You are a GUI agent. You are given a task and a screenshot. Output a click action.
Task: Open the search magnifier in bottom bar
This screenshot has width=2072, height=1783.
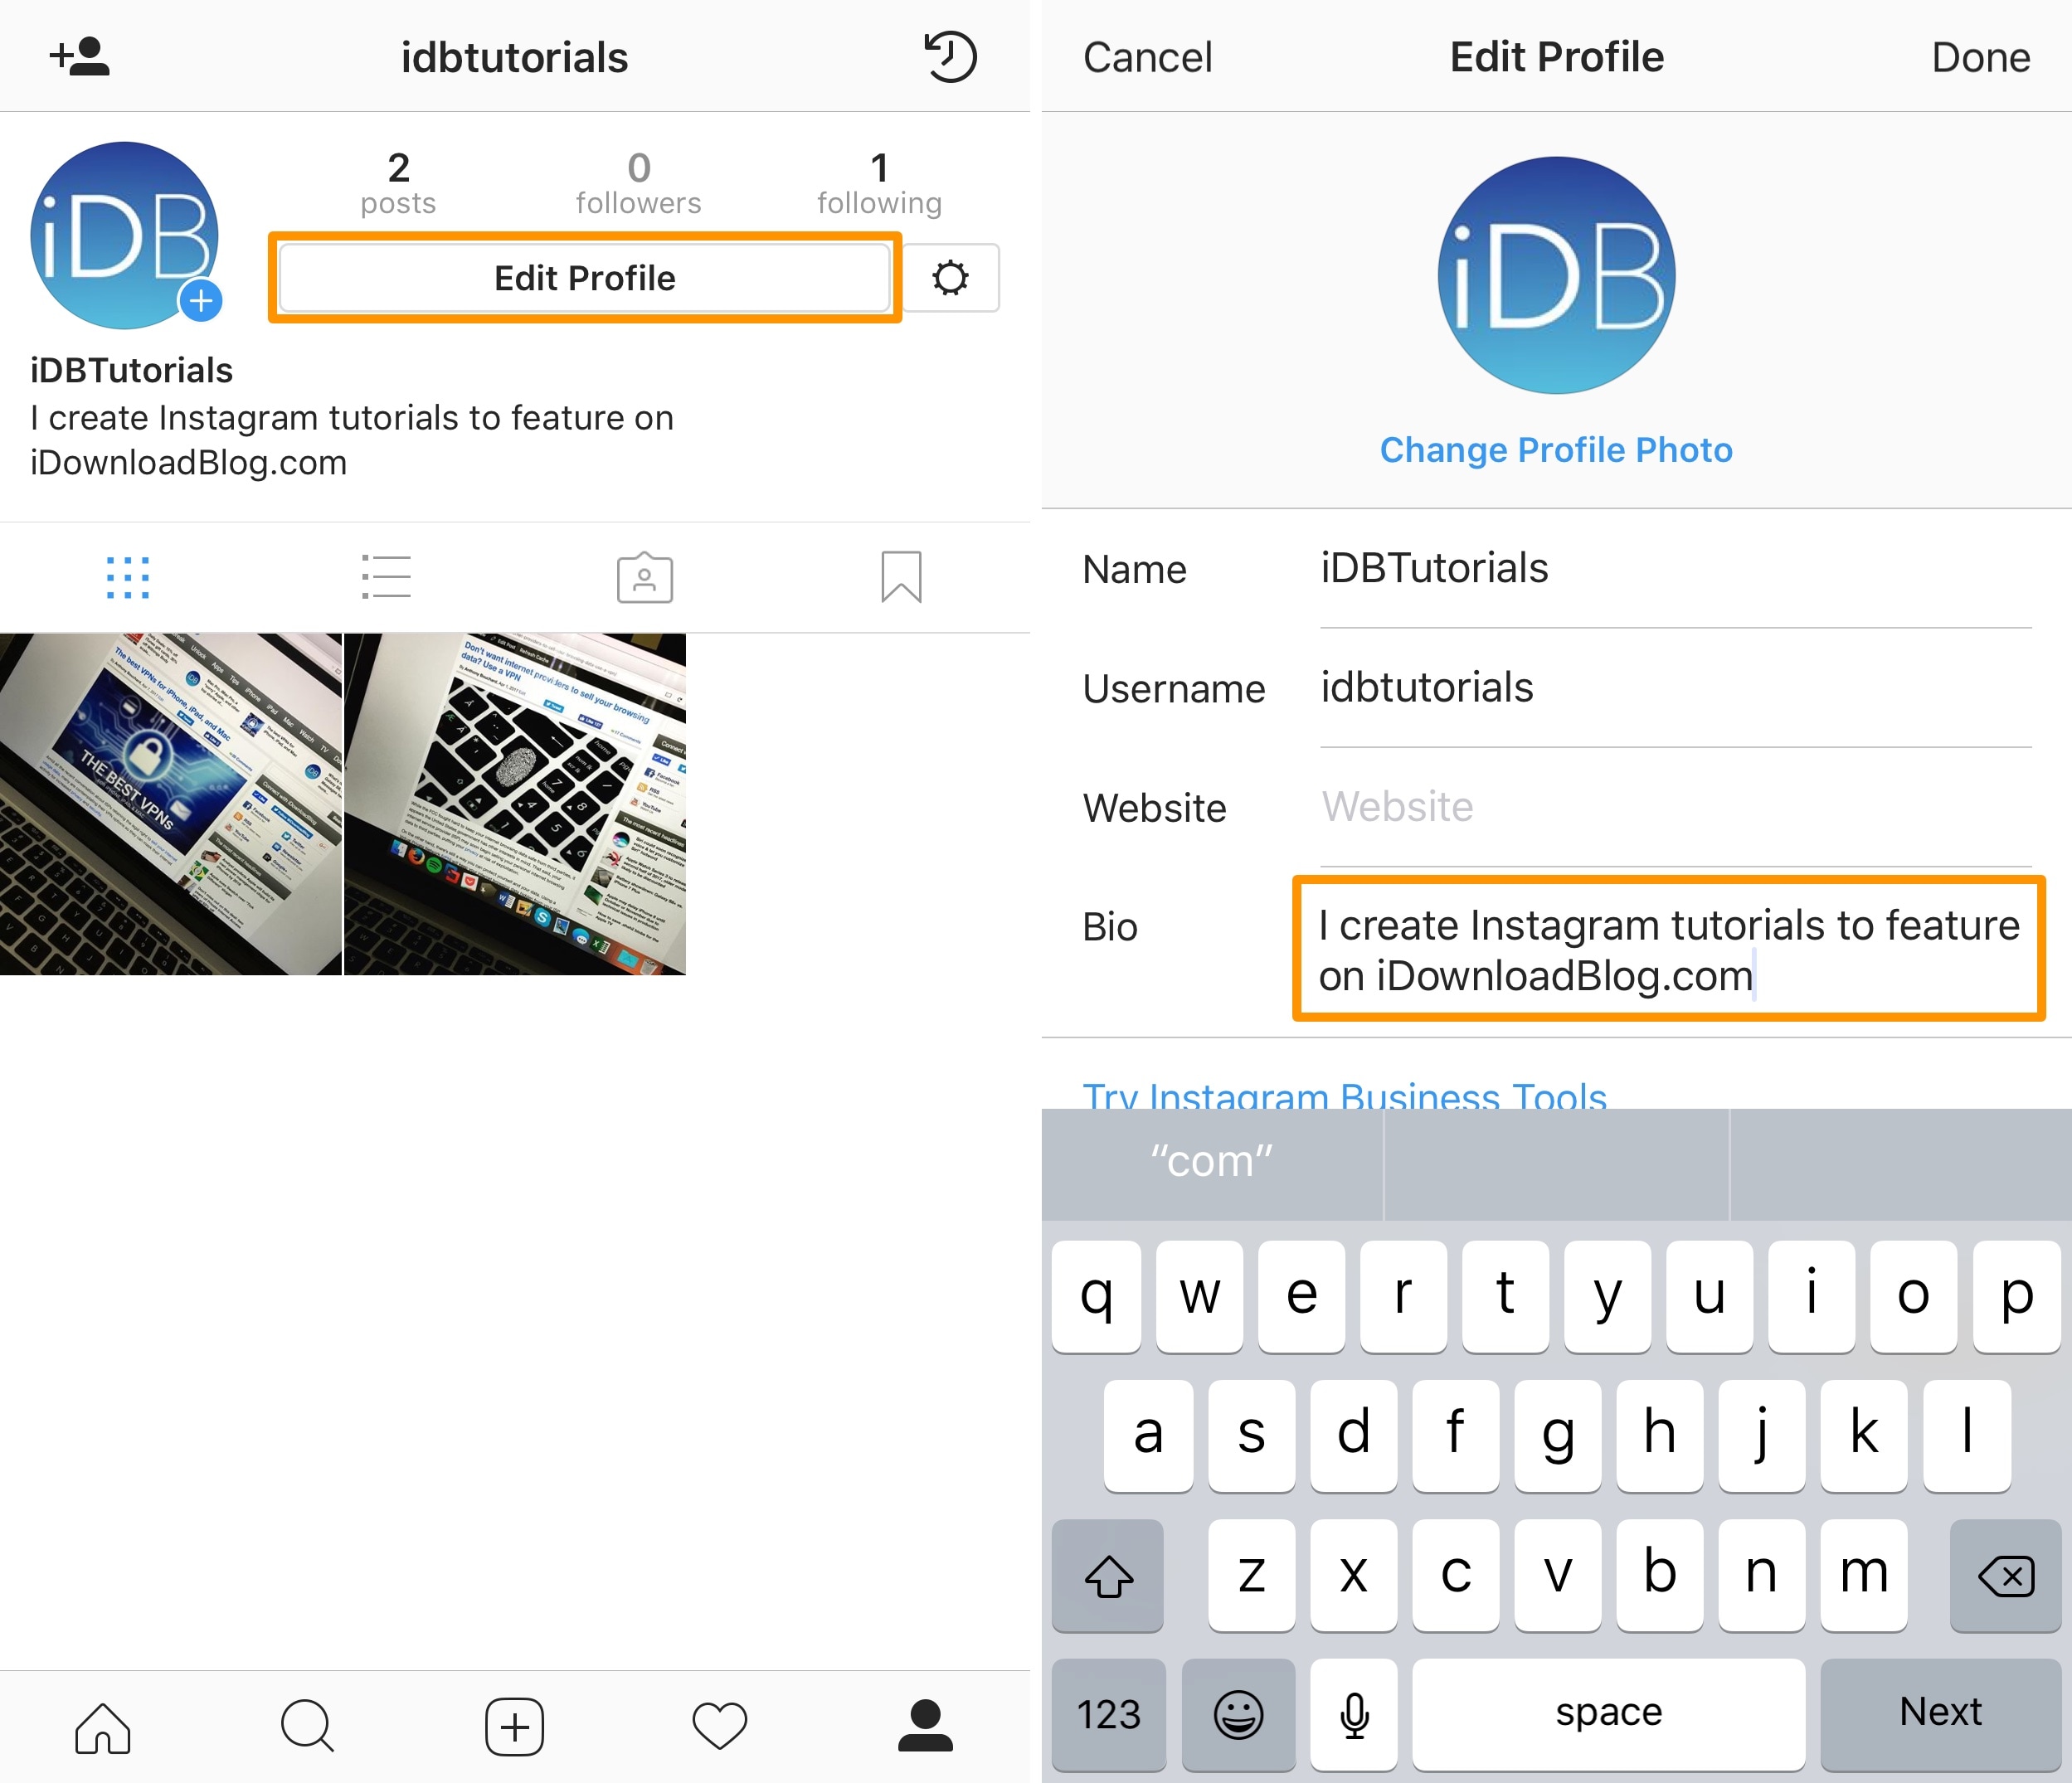tap(308, 1727)
